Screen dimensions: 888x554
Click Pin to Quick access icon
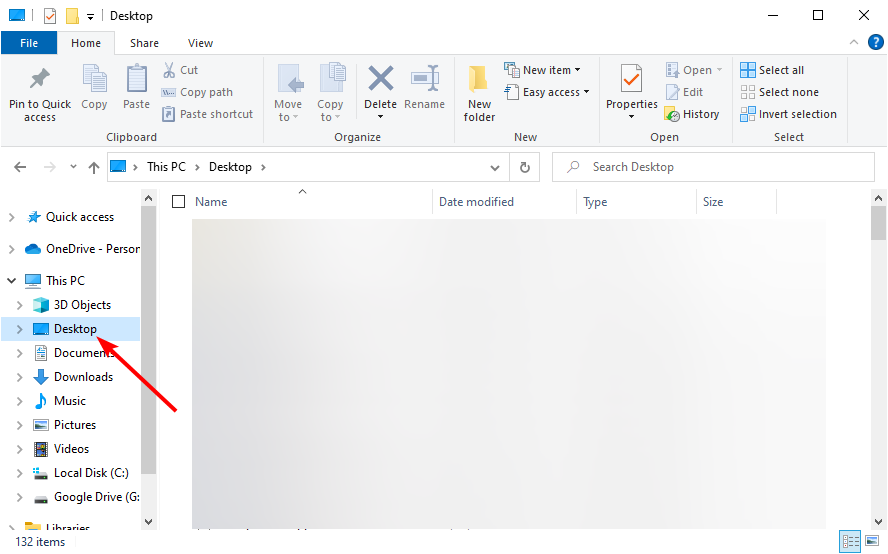click(40, 79)
